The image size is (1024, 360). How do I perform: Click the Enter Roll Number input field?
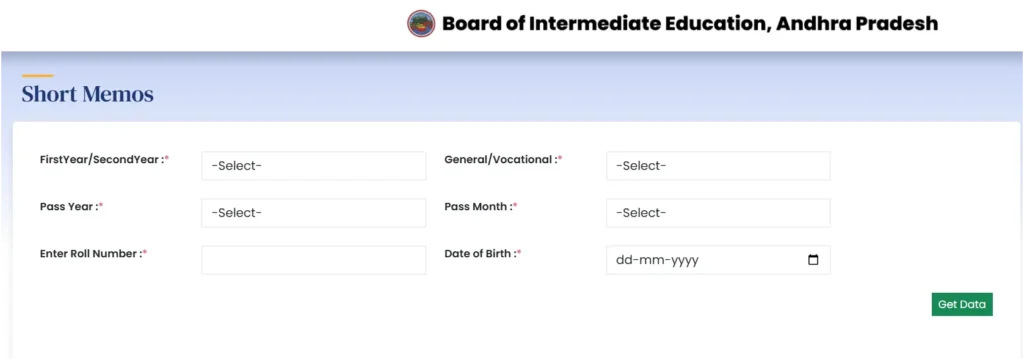[x=313, y=260]
